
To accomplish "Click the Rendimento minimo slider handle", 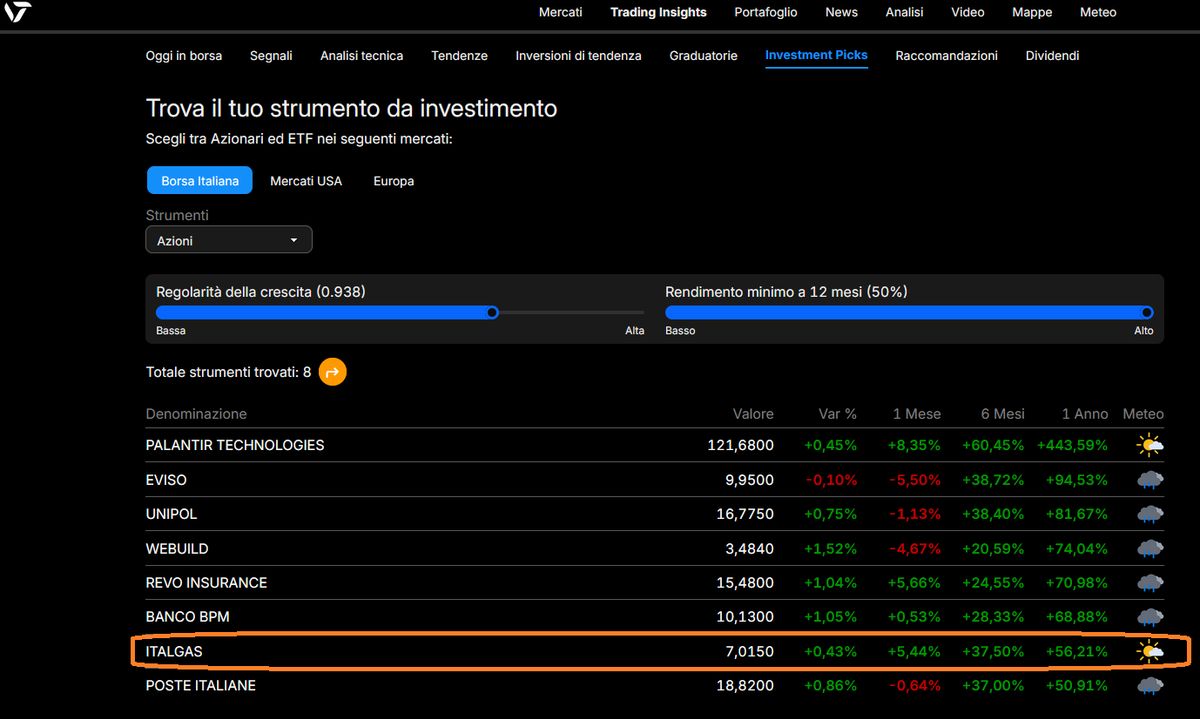I will 1147,312.
